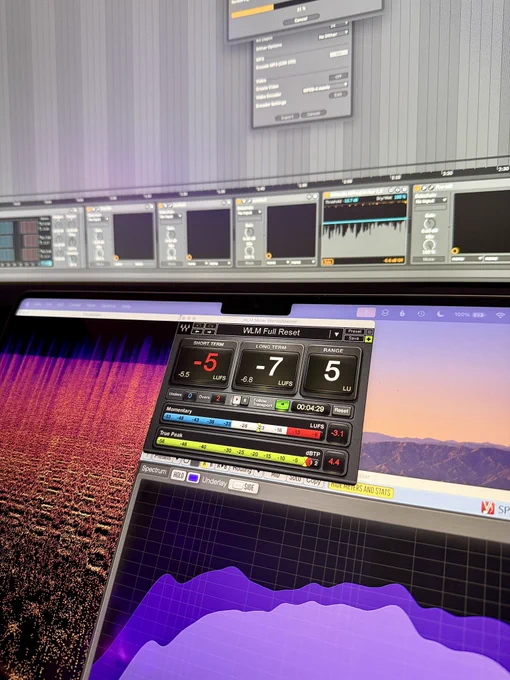The image size is (510, 680).
Task: Click the highlighted pink menu bar icon
Action: 366,312
